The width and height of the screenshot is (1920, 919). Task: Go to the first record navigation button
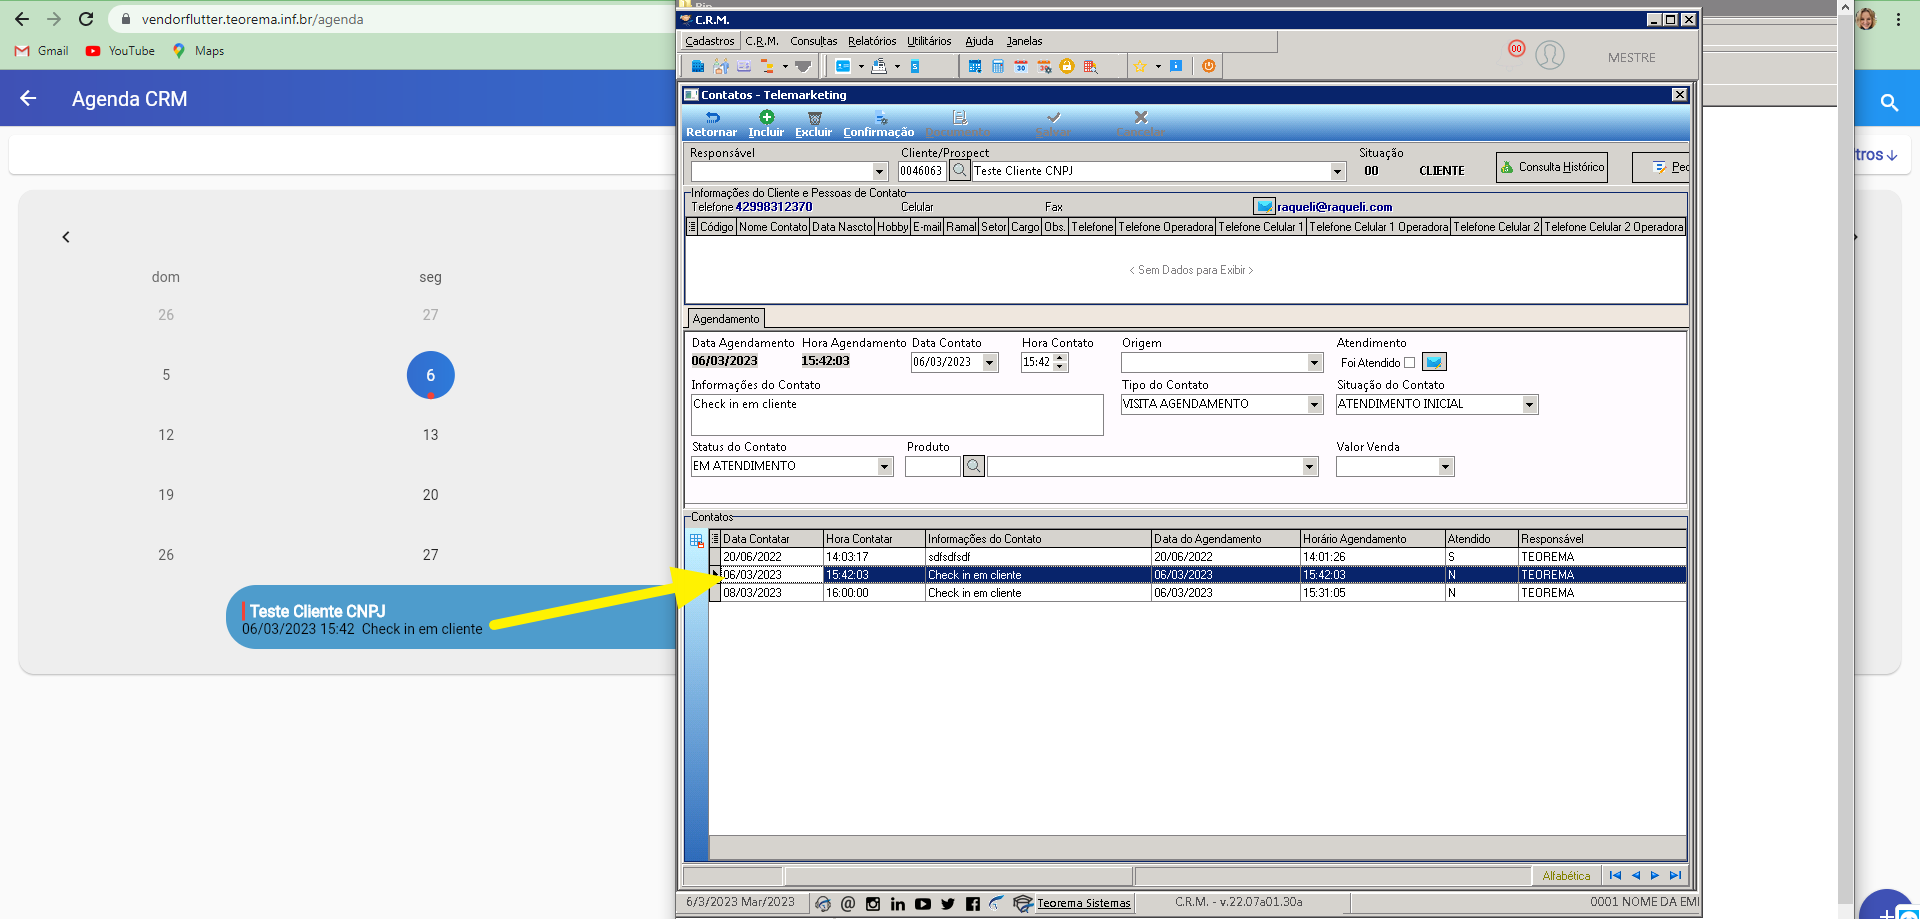tap(1615, 875)
